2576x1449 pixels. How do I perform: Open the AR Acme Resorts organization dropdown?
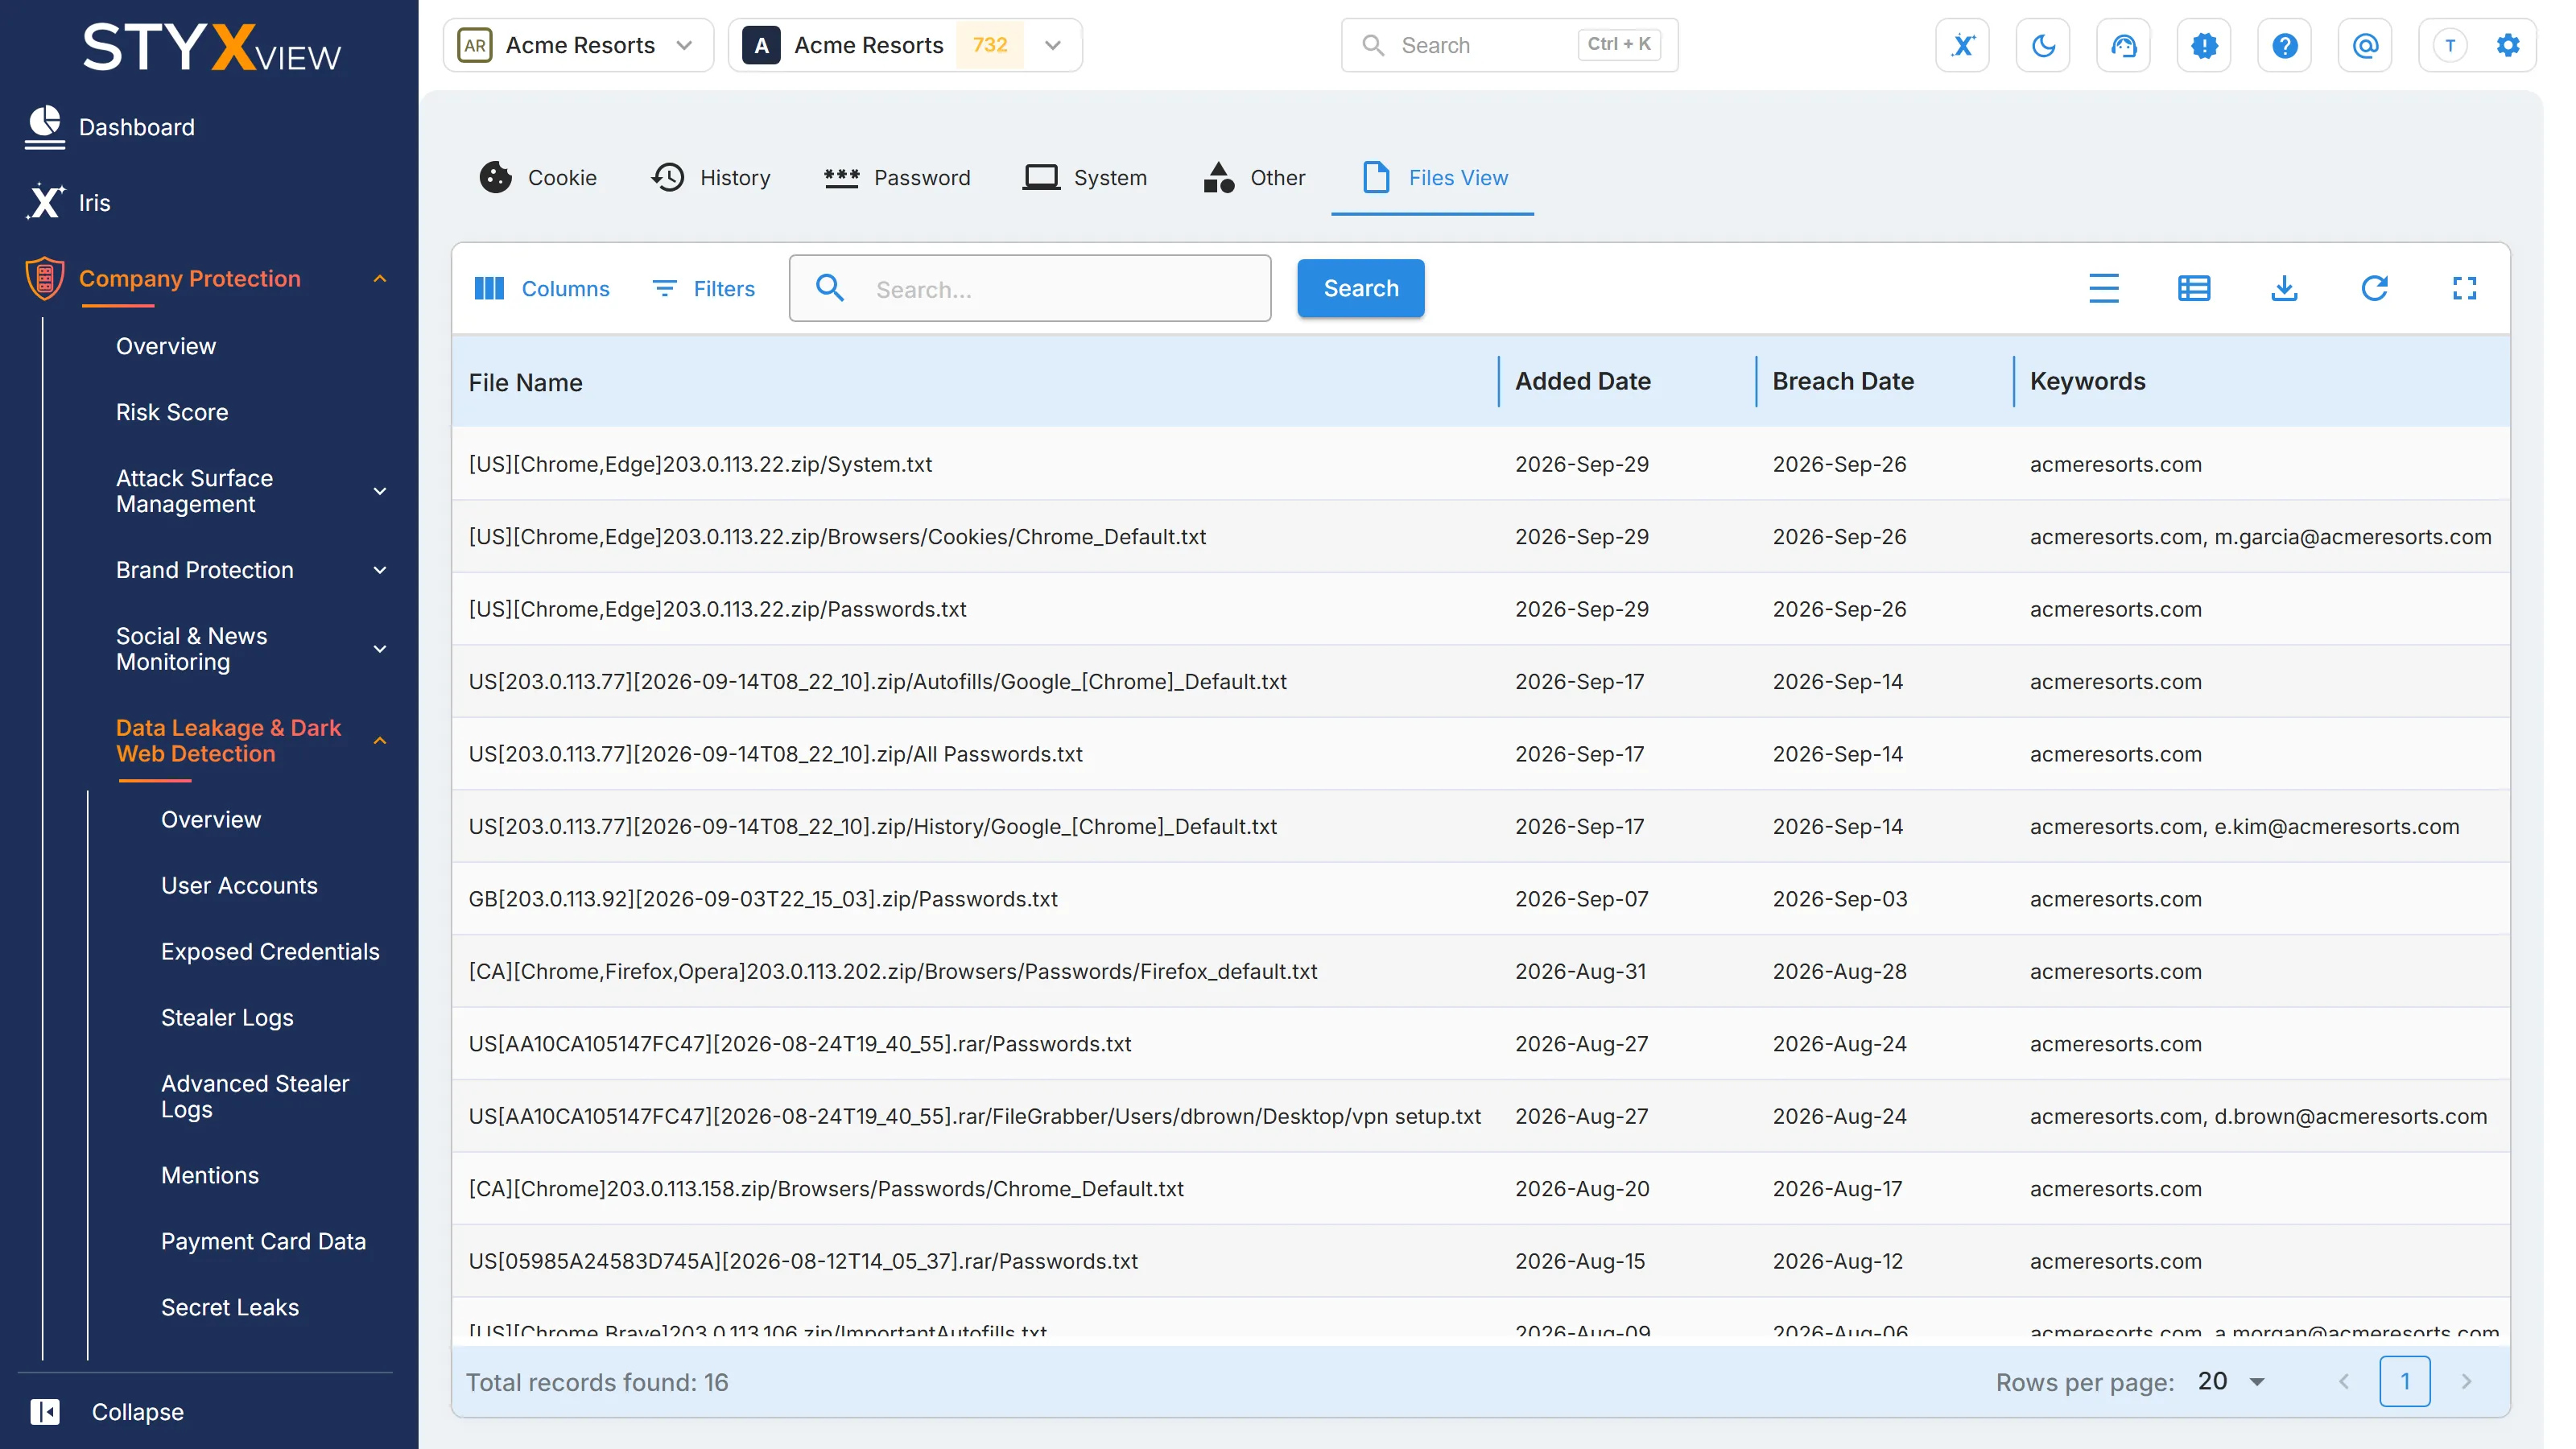pyautogui.click(x=578, y=45)
